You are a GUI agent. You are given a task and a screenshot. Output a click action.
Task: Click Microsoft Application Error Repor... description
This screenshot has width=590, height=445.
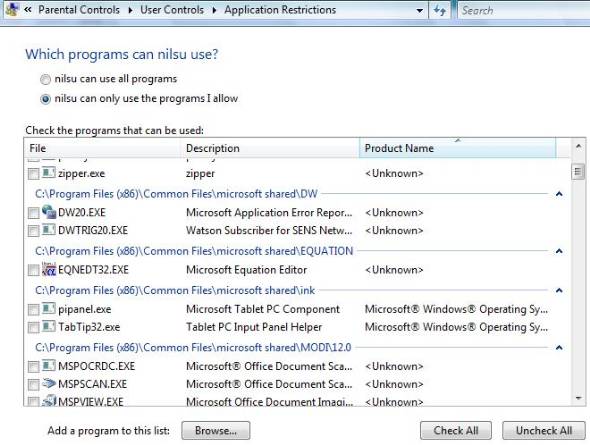pos(269,213)
